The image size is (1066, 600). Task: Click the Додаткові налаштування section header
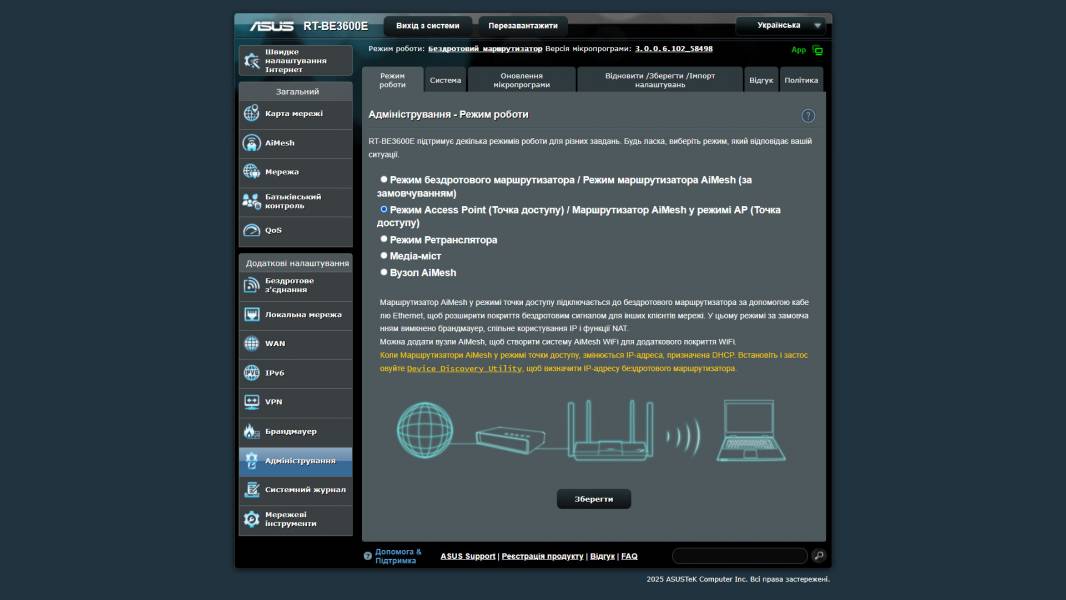click(x=297, y=263)
